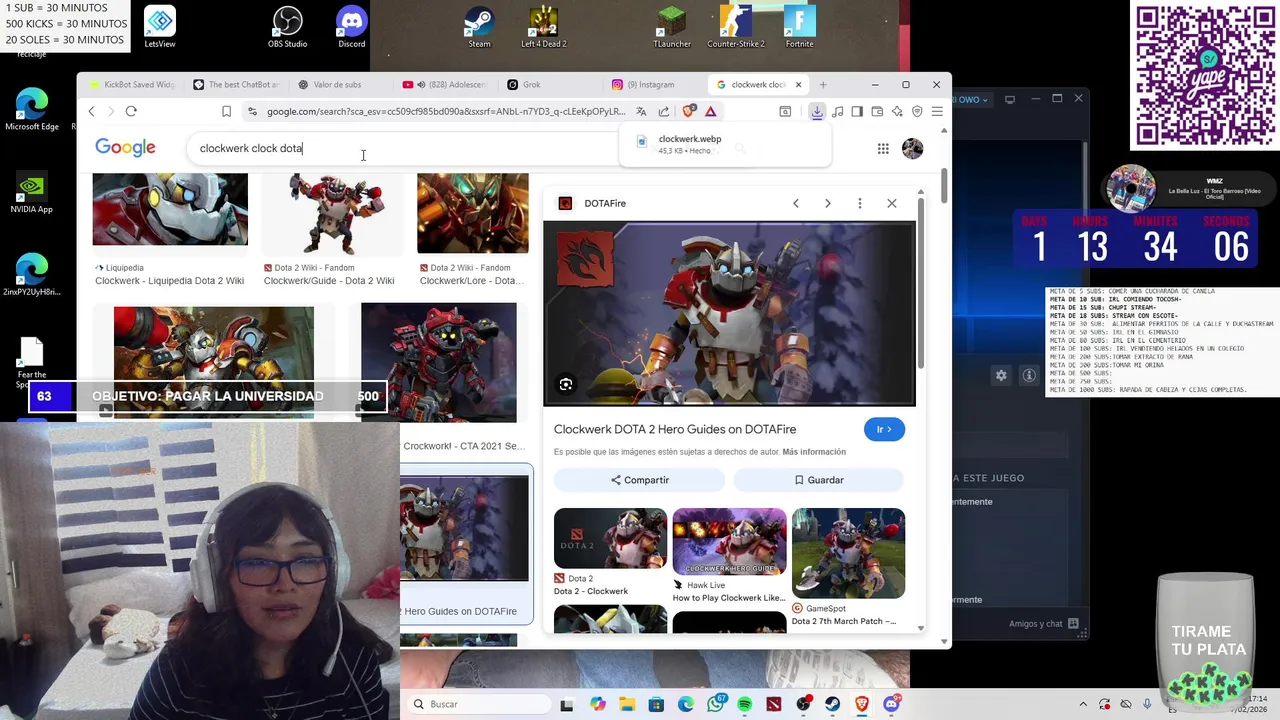Screen dimensions: 1280x720
Task: Switch to the Adolescentes YouTube tab
Action: pyautogui.click(x=444, y=85)
